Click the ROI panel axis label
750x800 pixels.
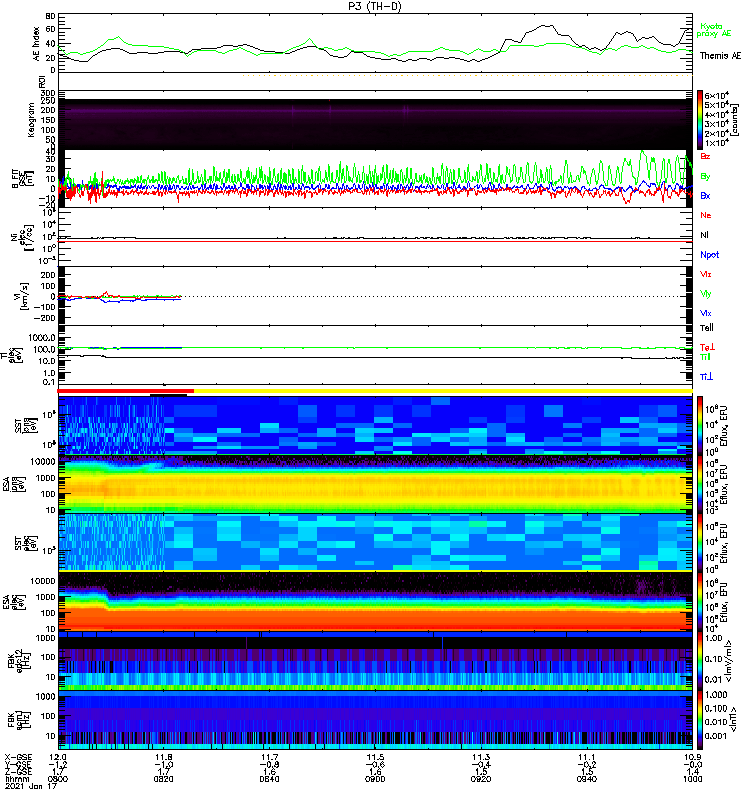pos(42,82)
